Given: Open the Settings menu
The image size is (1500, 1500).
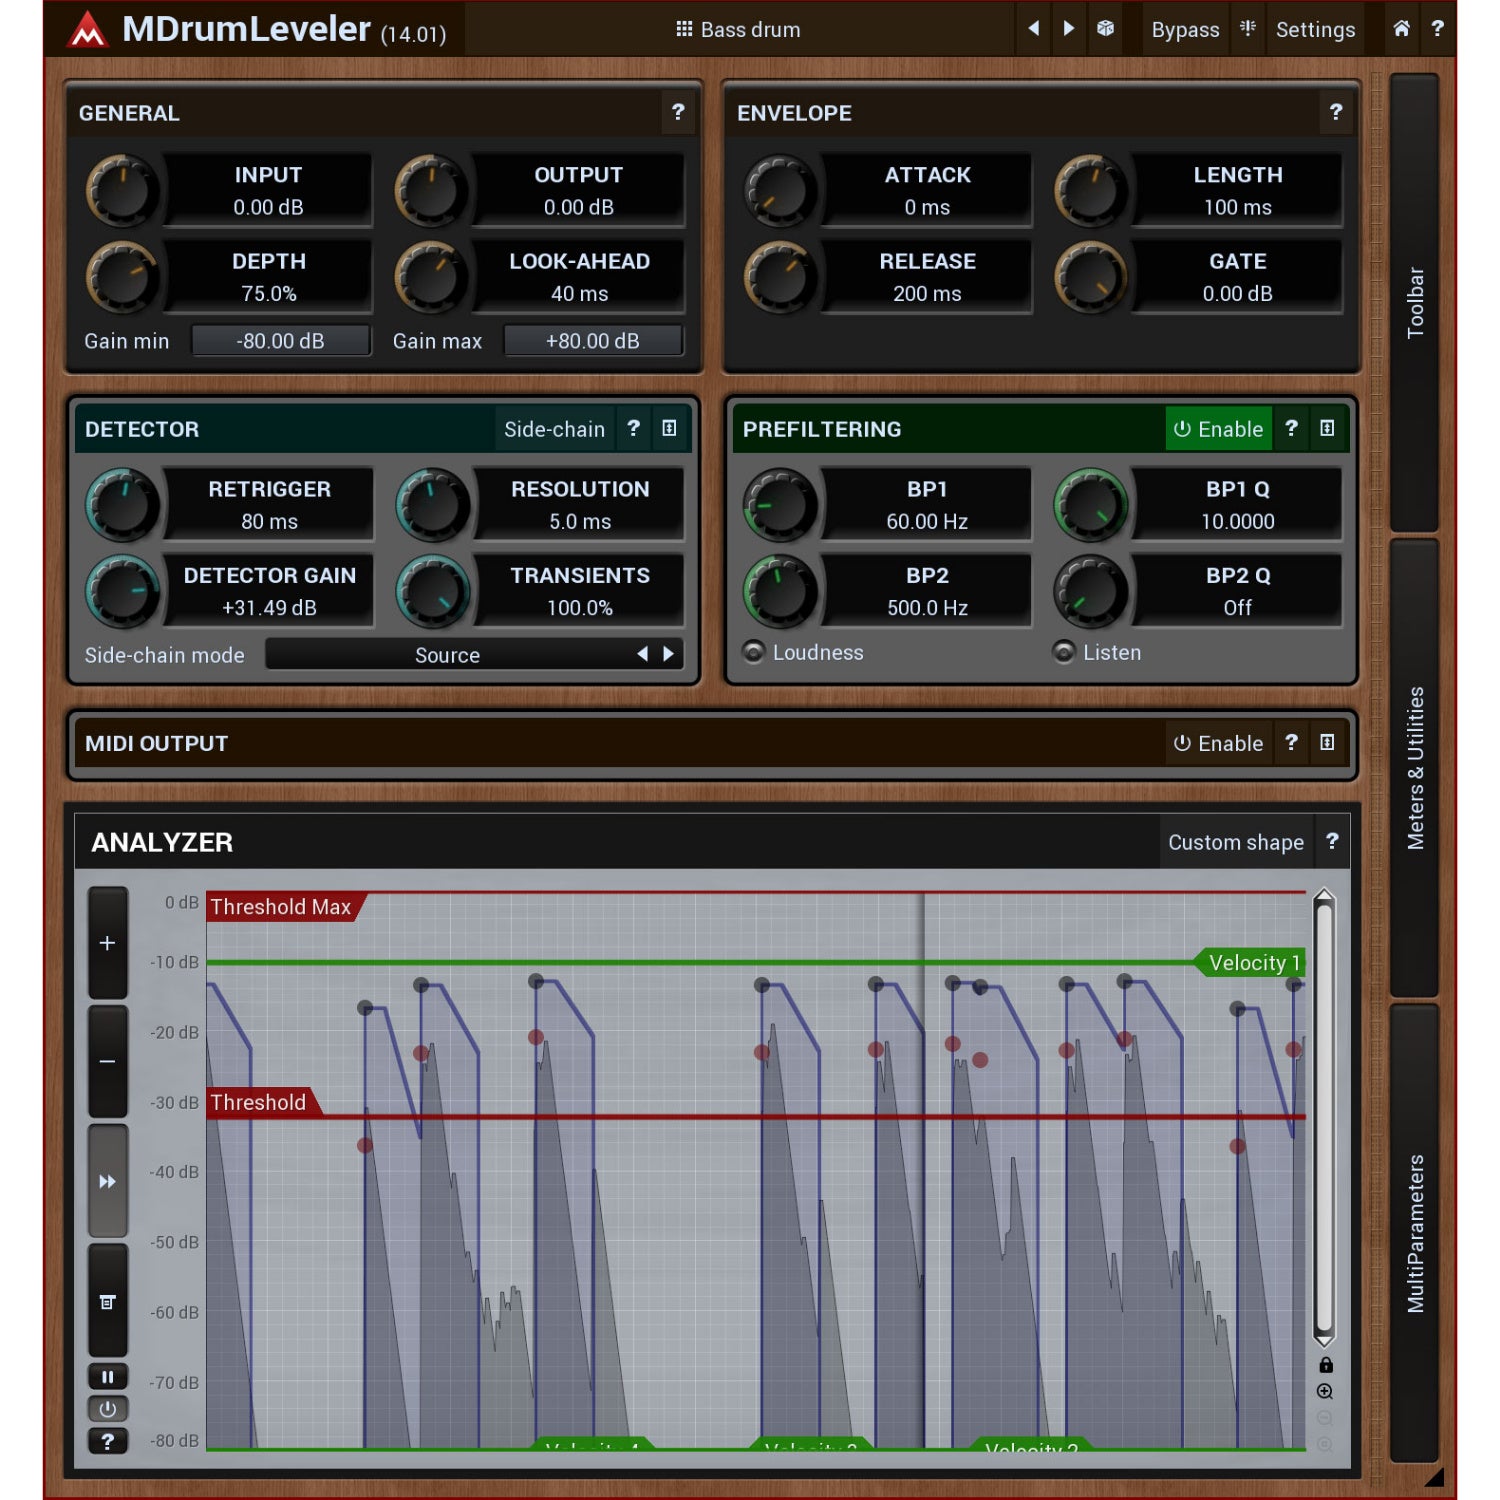Looking at the screenshot, I should point(1315,30).
